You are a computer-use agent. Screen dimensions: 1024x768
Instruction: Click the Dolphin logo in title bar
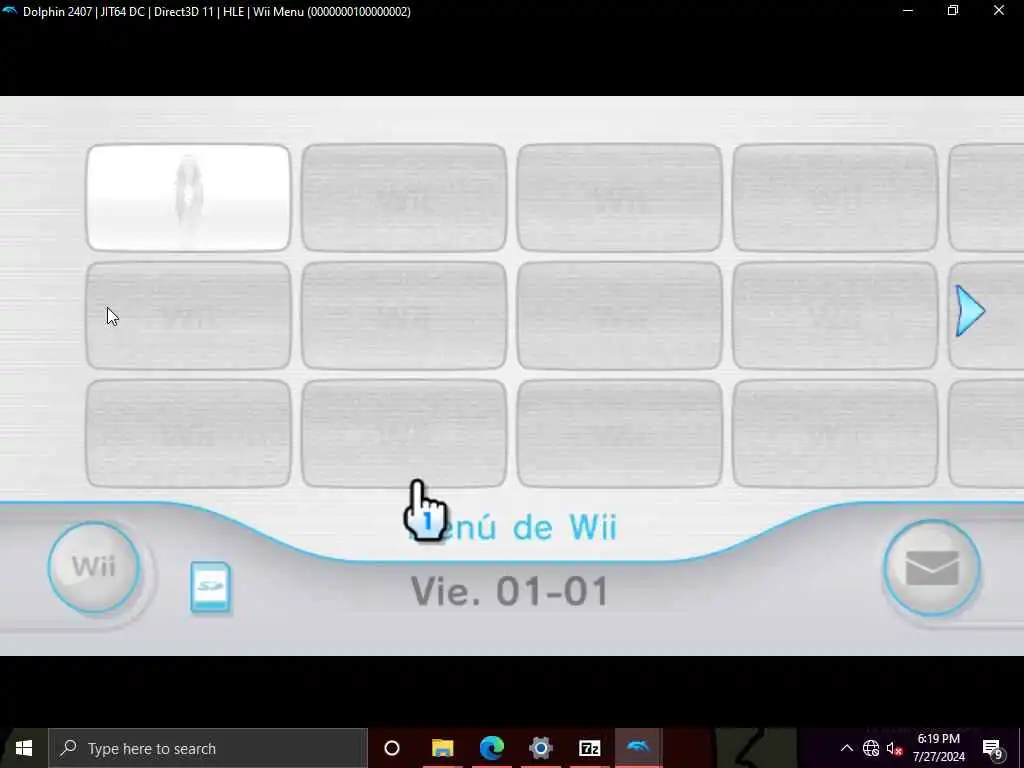[x=10, y=11]
